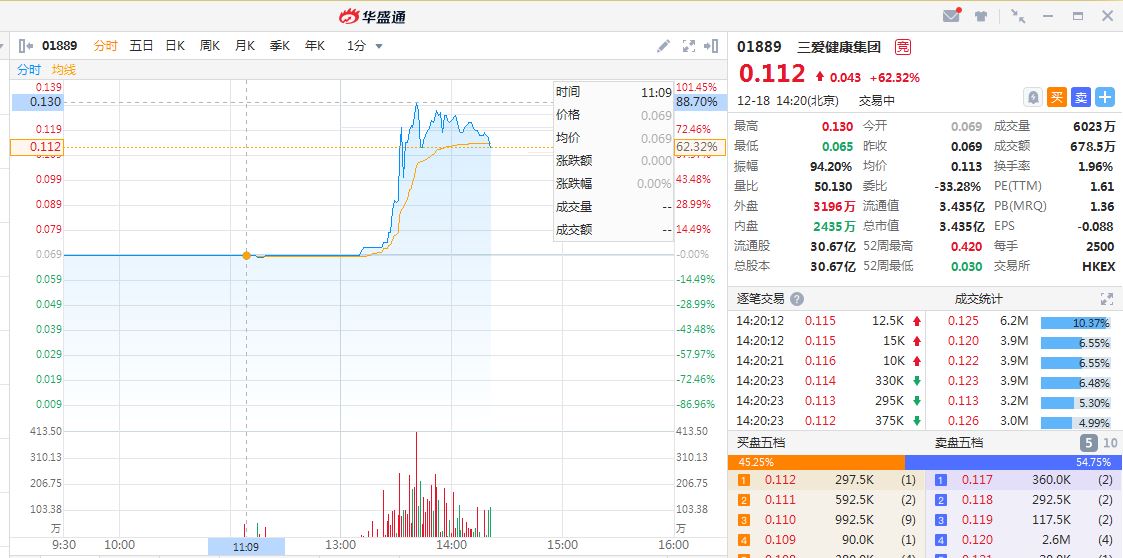Expand chart to fullscreen
This screenshot has width=1123, height=558.
click(688, 46)
